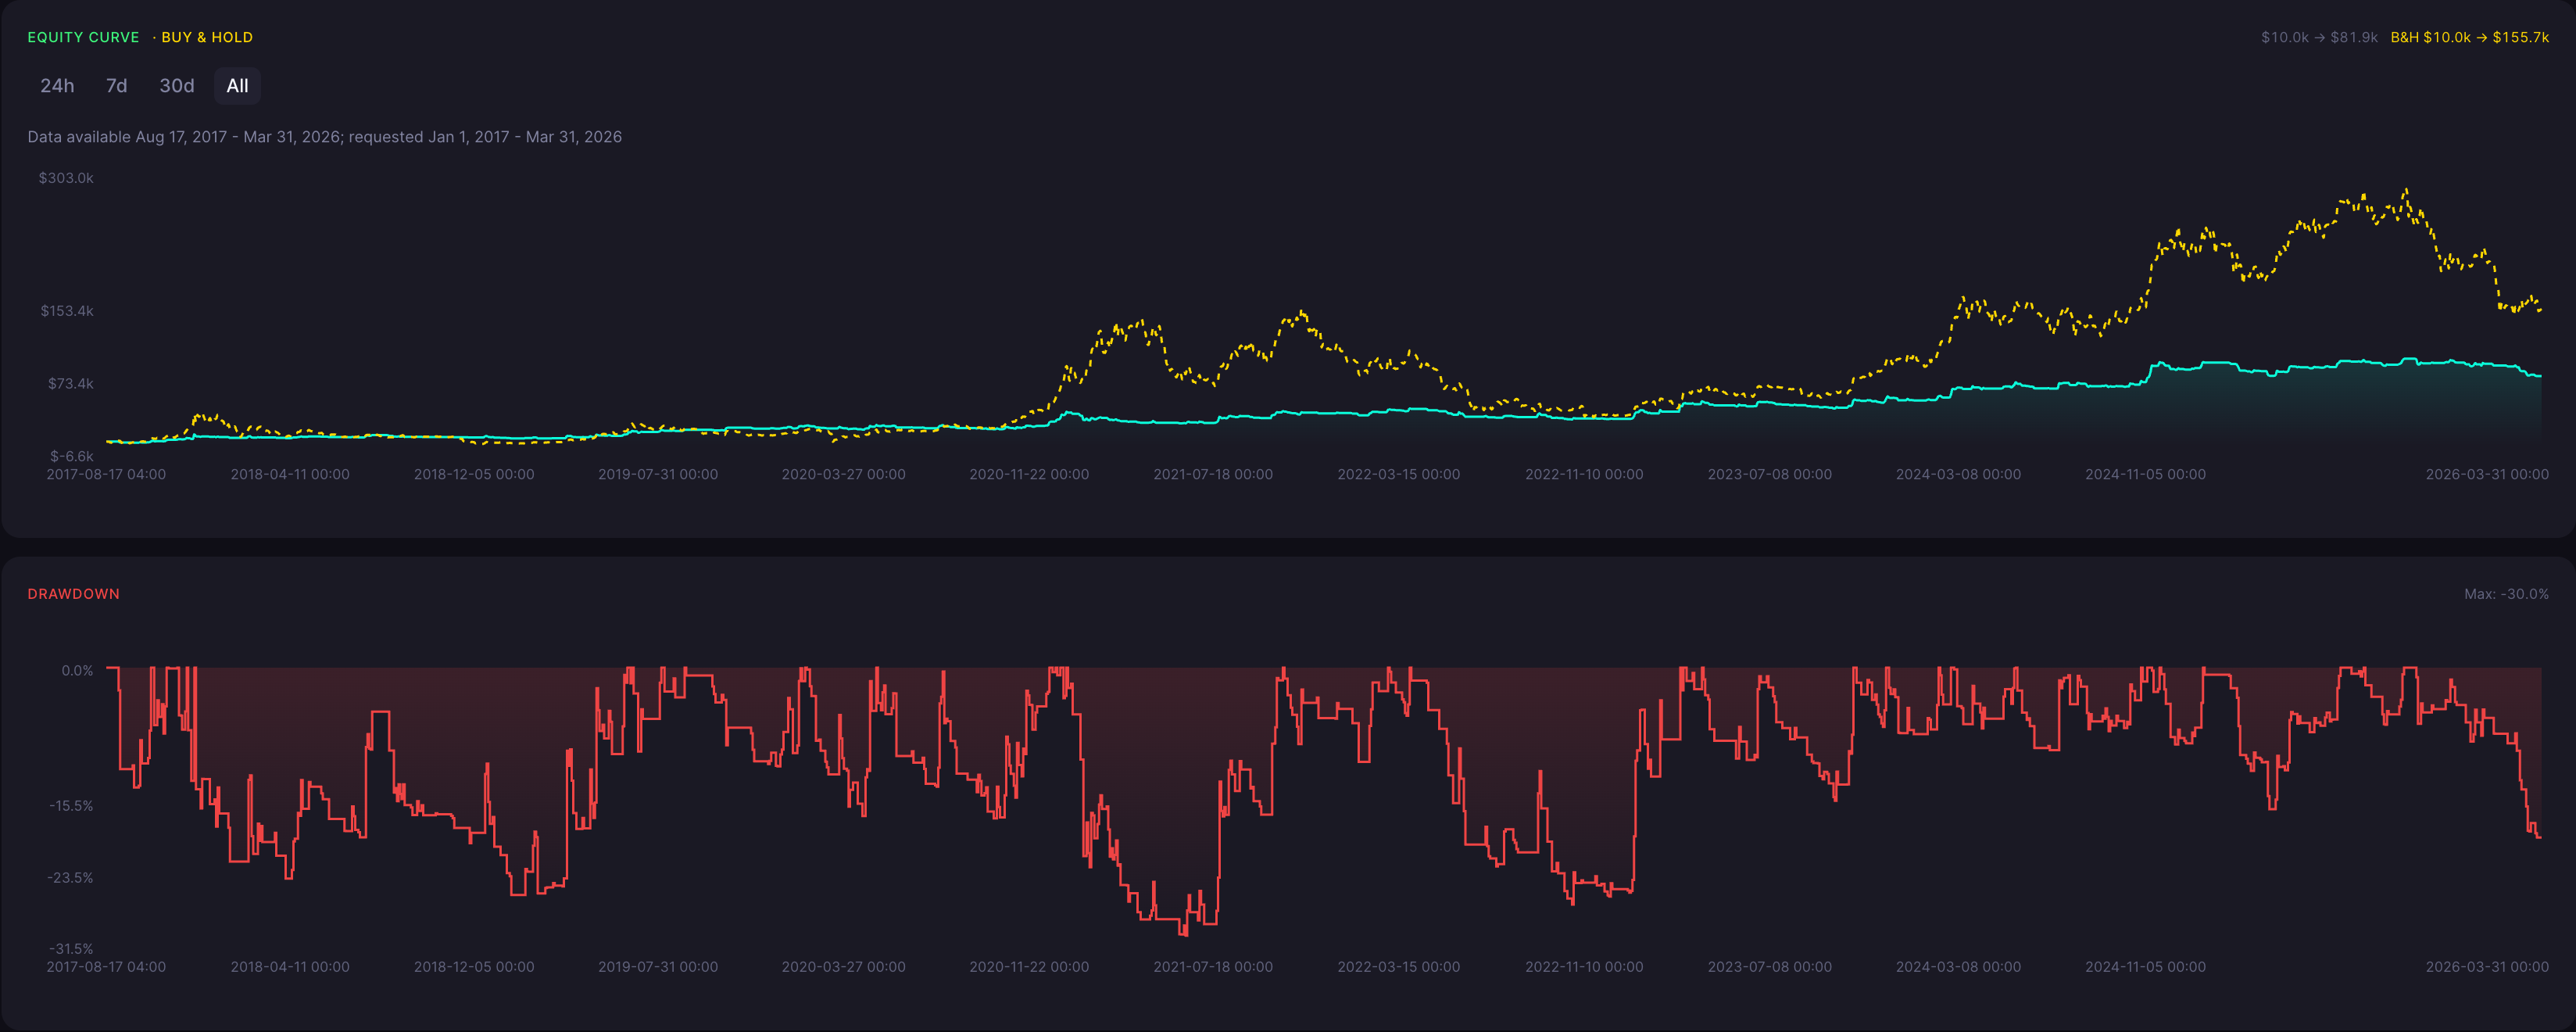Click drawdown chart date 2021-07-18 00:00

(1213, 967)
